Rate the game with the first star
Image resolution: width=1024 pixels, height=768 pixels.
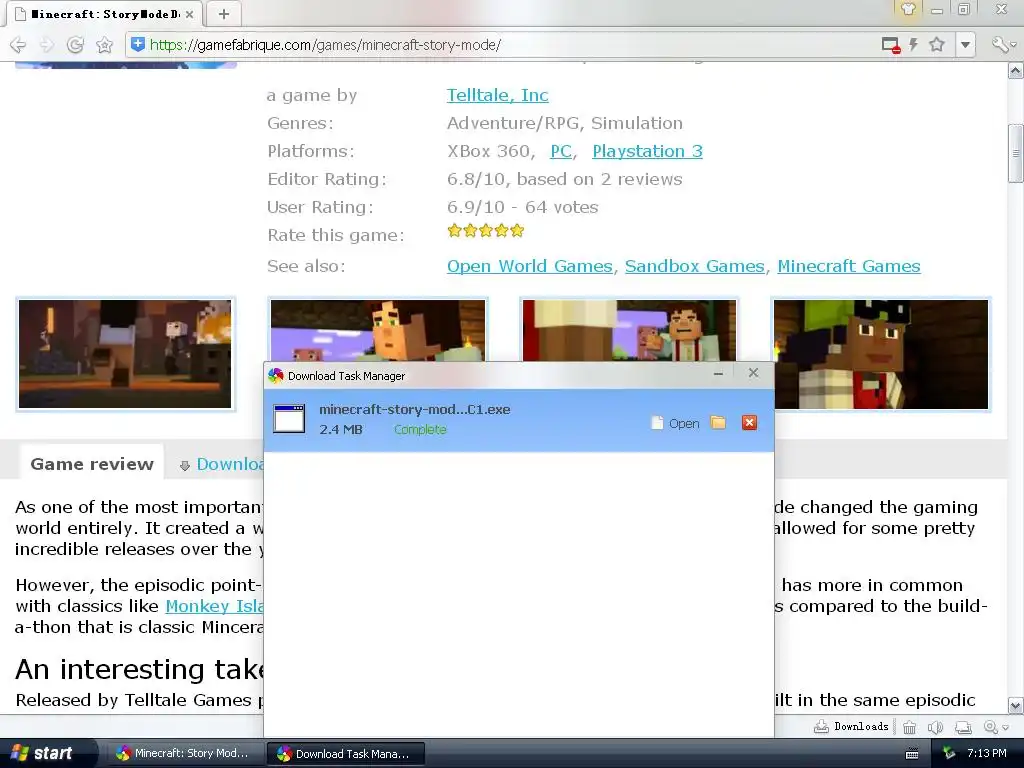pyautogui.click(x=455, y=231)
